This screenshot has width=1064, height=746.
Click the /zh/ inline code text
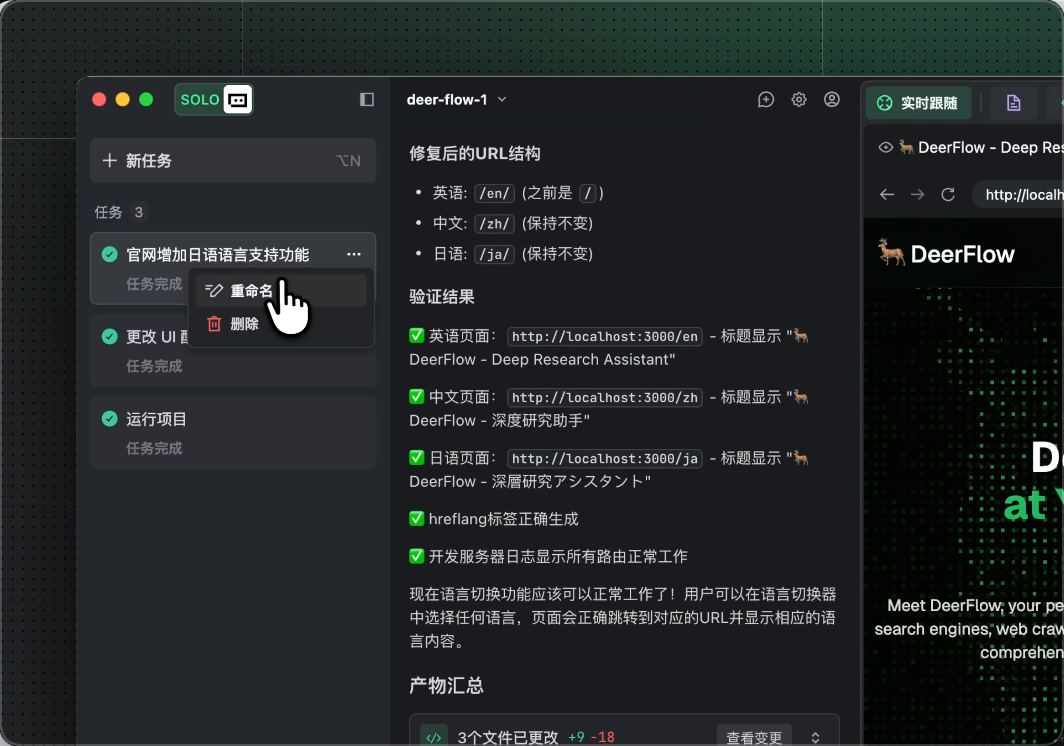click(x=494, y=224)
